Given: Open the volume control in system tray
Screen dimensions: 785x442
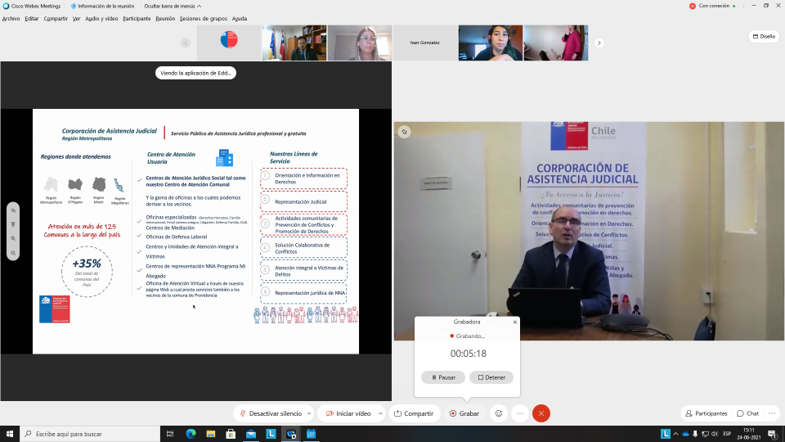Looking at the screenshot, I should tap(714, 434).
